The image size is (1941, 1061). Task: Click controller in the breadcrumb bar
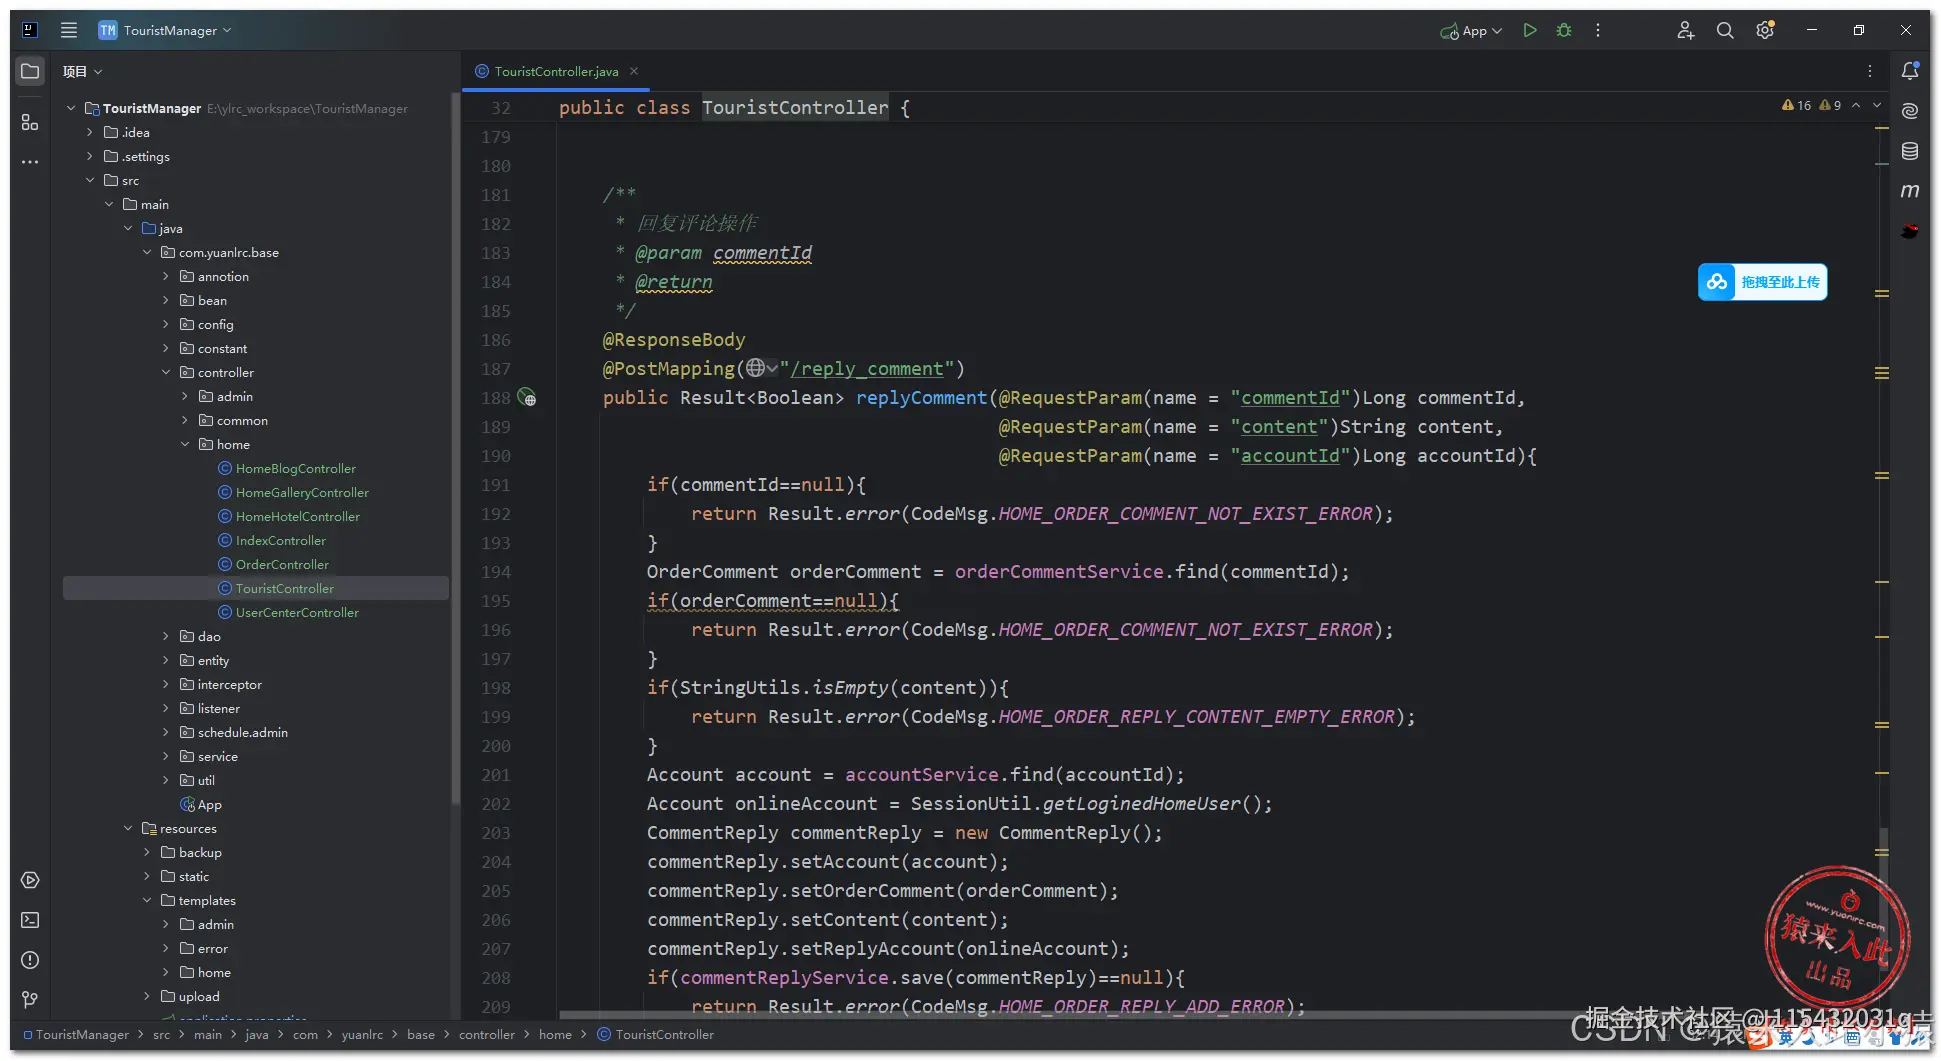[487, 1034]
